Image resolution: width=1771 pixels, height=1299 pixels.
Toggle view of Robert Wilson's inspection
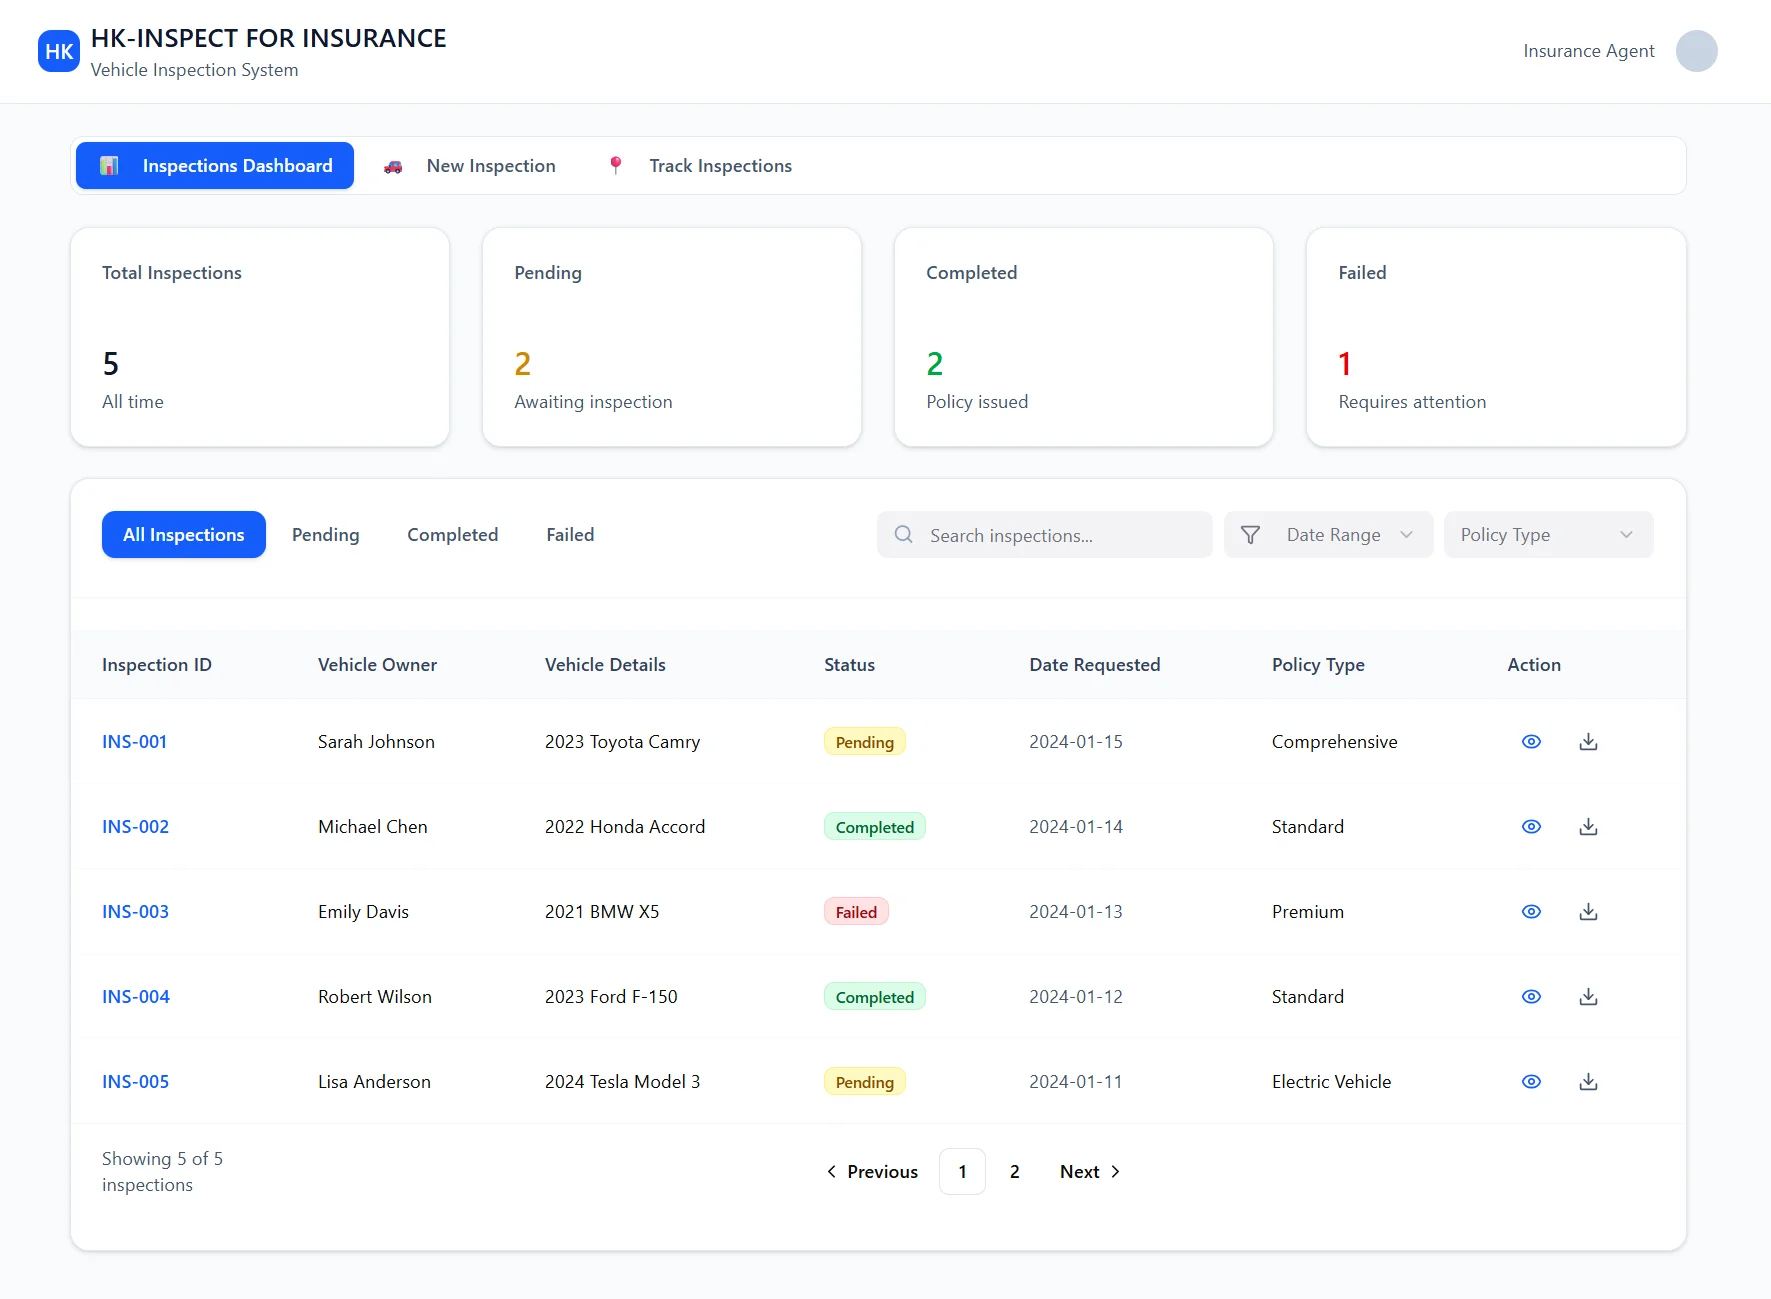click(1531, 996)
